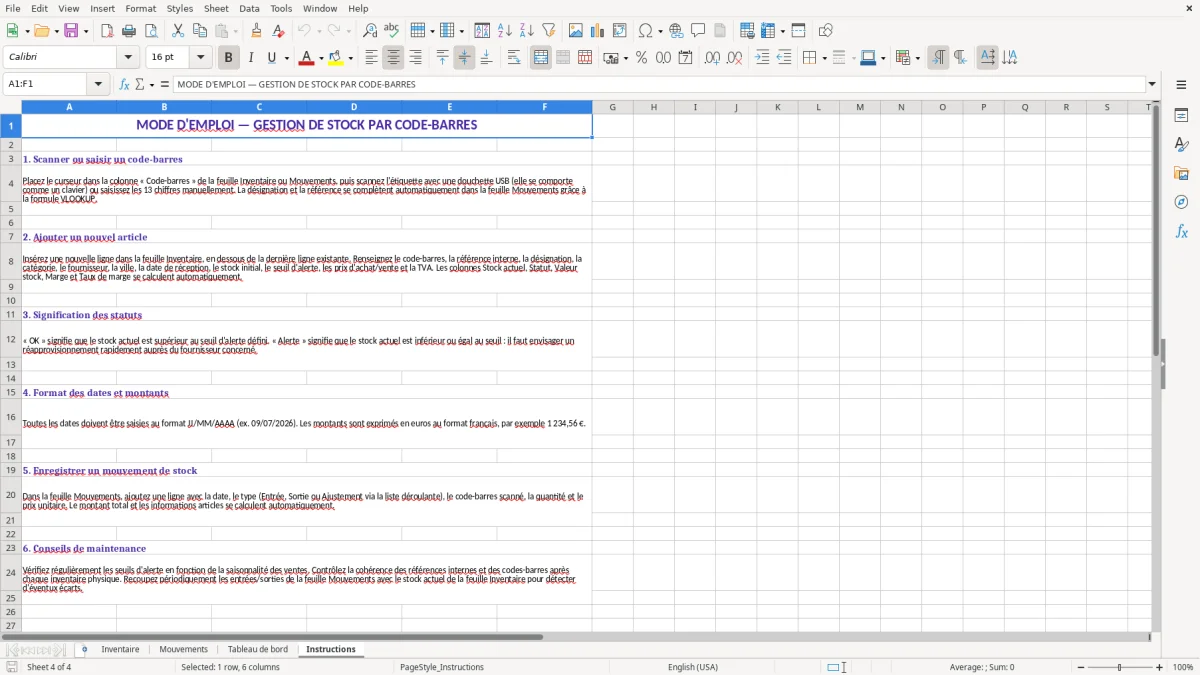Toggle Underline formatting
Viewport: 1200px width, 675px height.
tap(272, 58)
